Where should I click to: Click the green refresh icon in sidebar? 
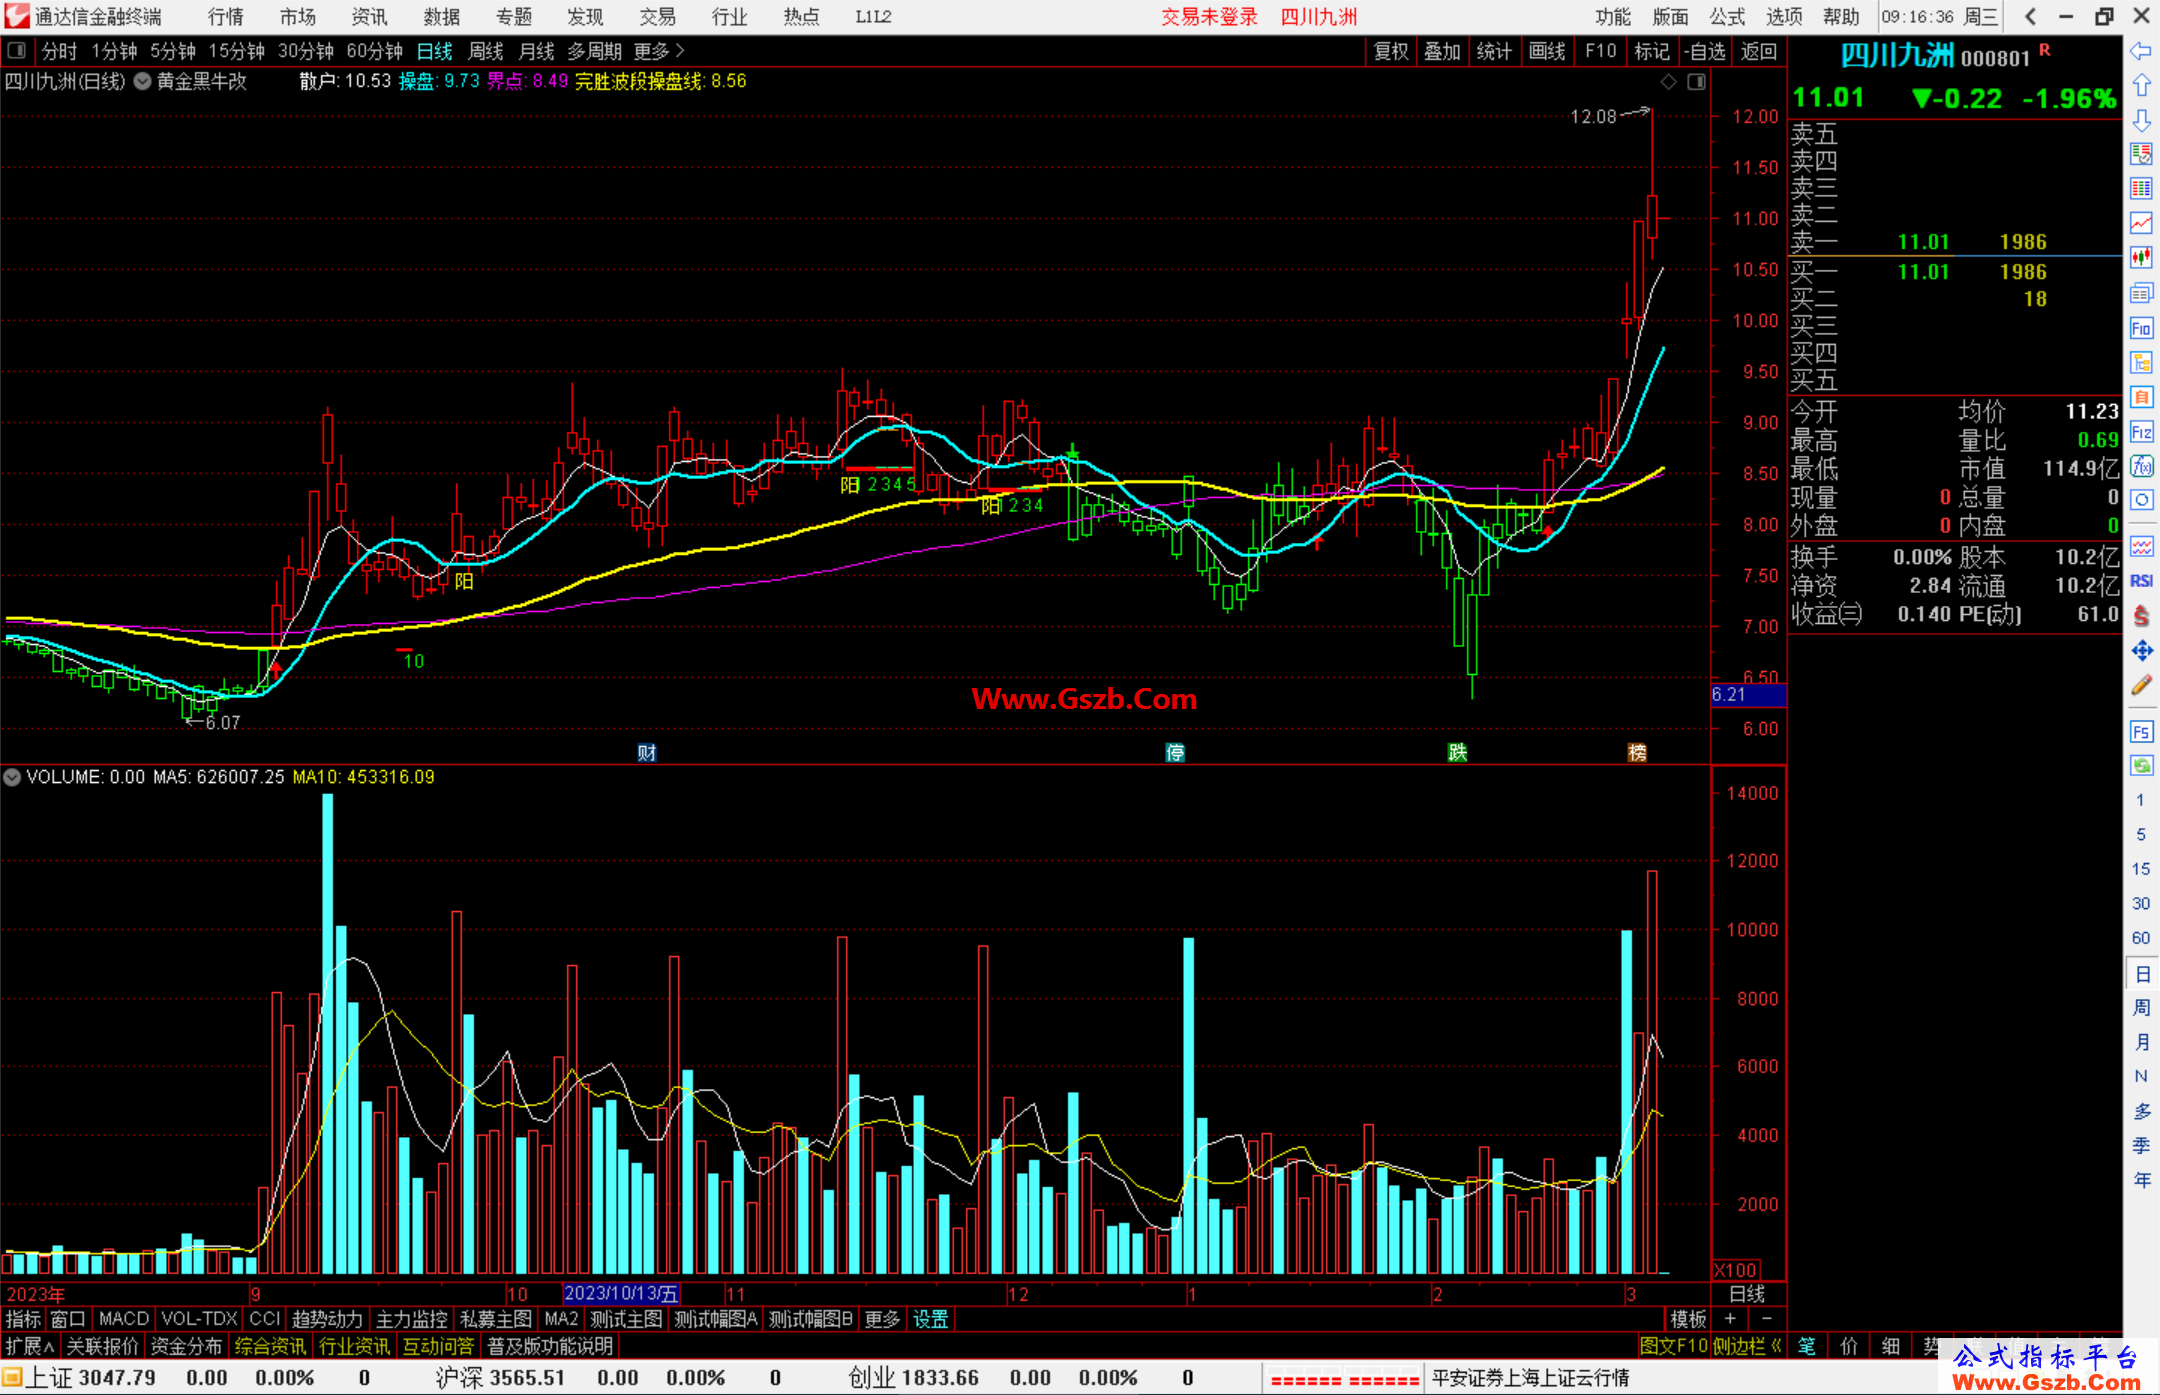2141,766
